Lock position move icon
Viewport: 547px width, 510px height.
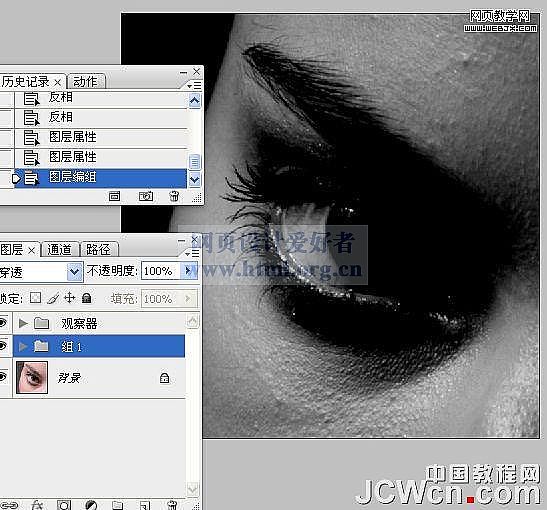tap(70, 298)
